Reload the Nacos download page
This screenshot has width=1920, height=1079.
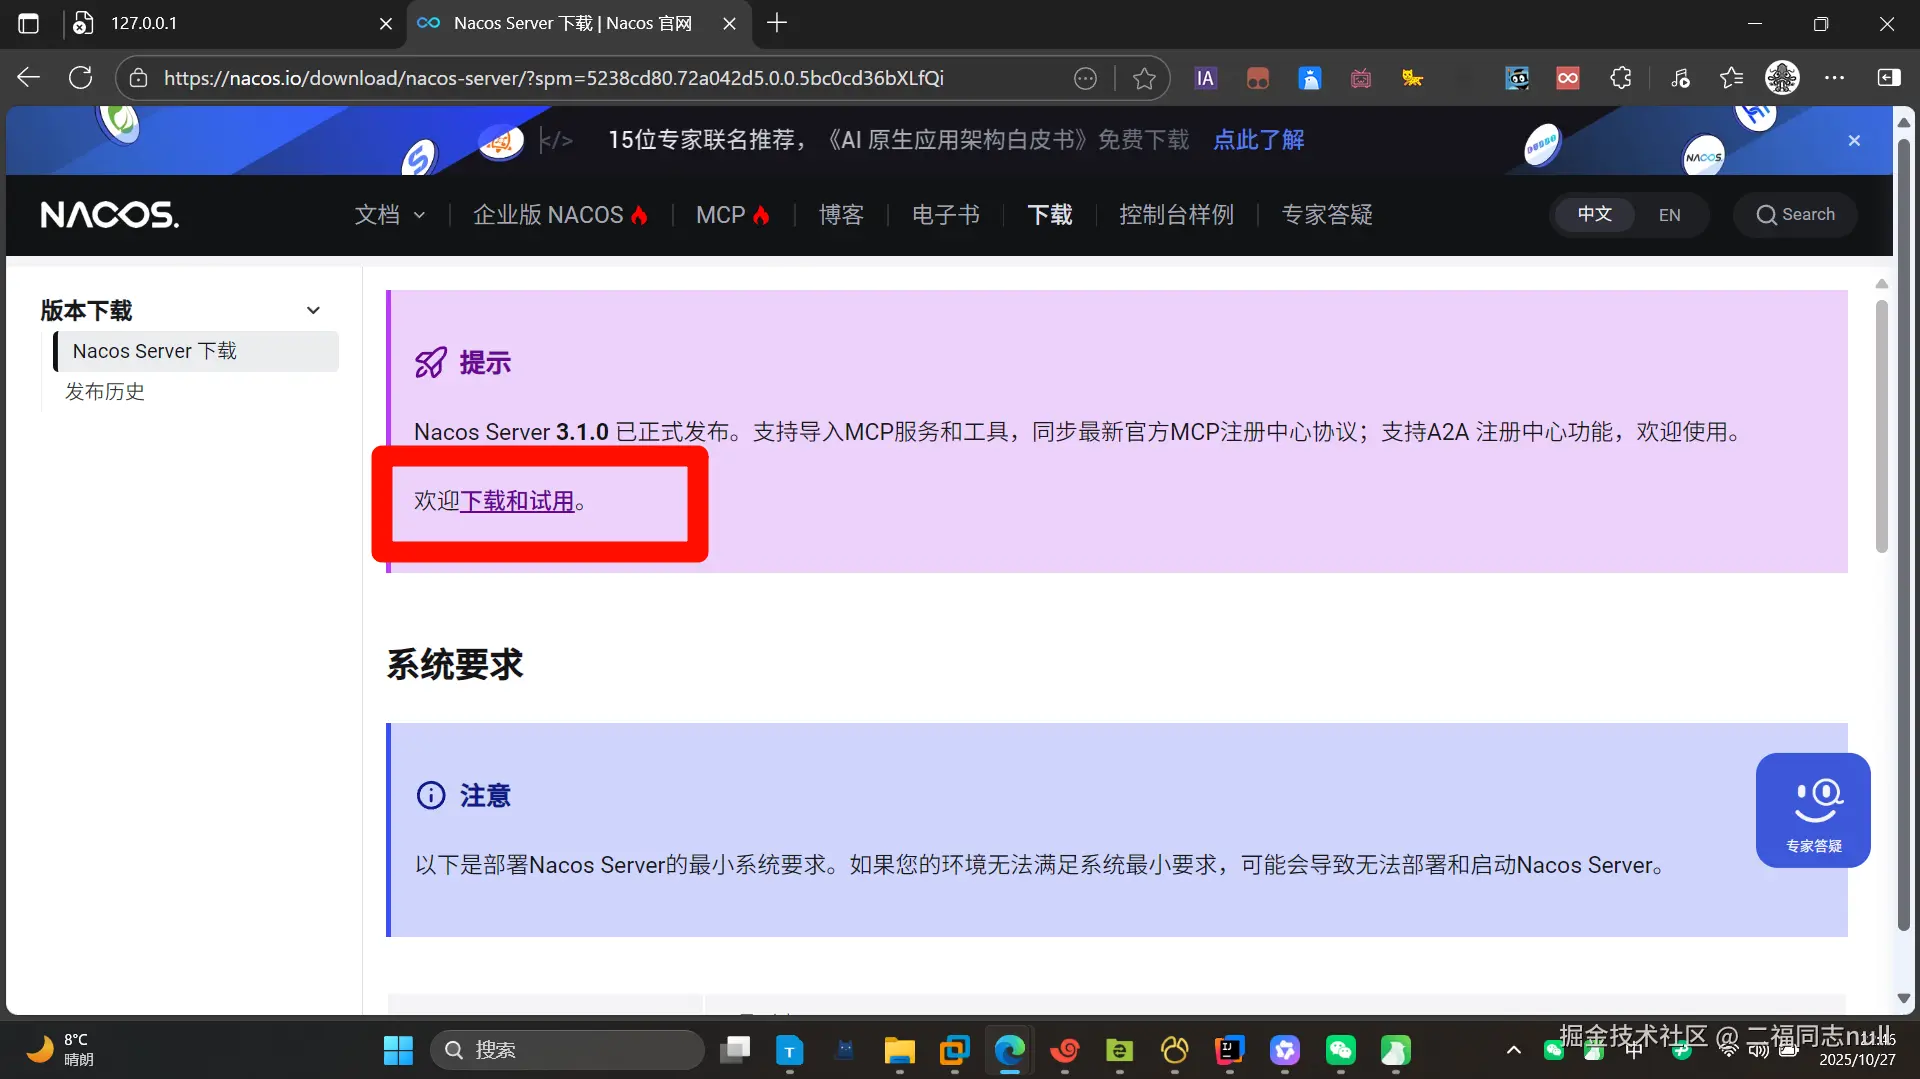81,78
